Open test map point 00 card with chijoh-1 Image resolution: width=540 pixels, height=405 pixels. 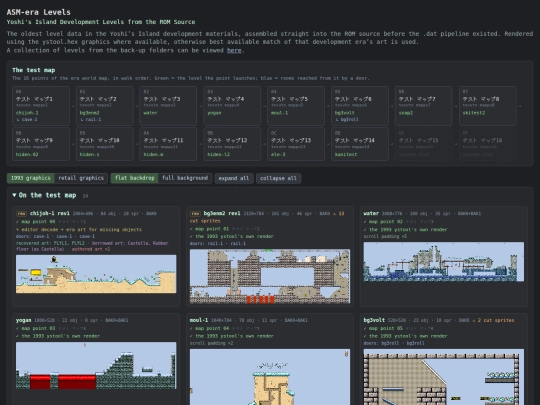pyautogui.click(x=41, y=106)
